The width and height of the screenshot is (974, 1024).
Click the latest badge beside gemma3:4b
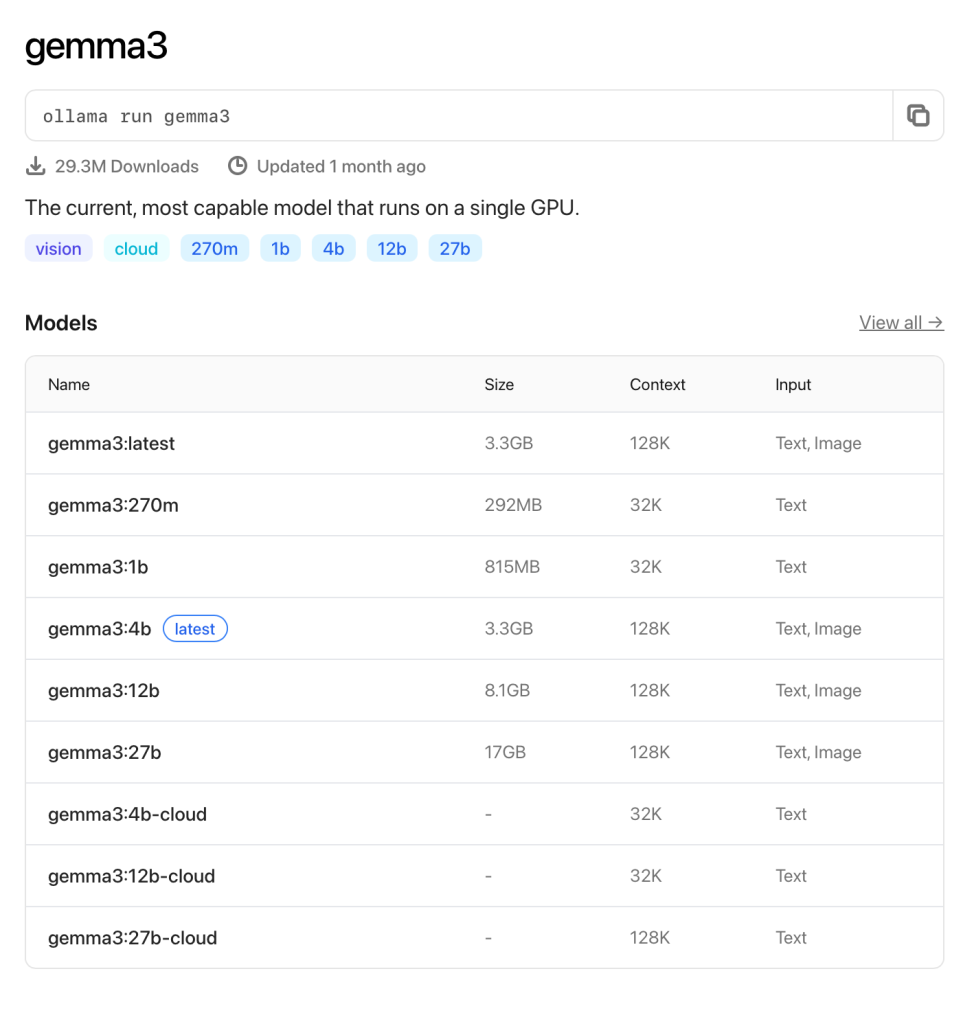tap(195, 629)
